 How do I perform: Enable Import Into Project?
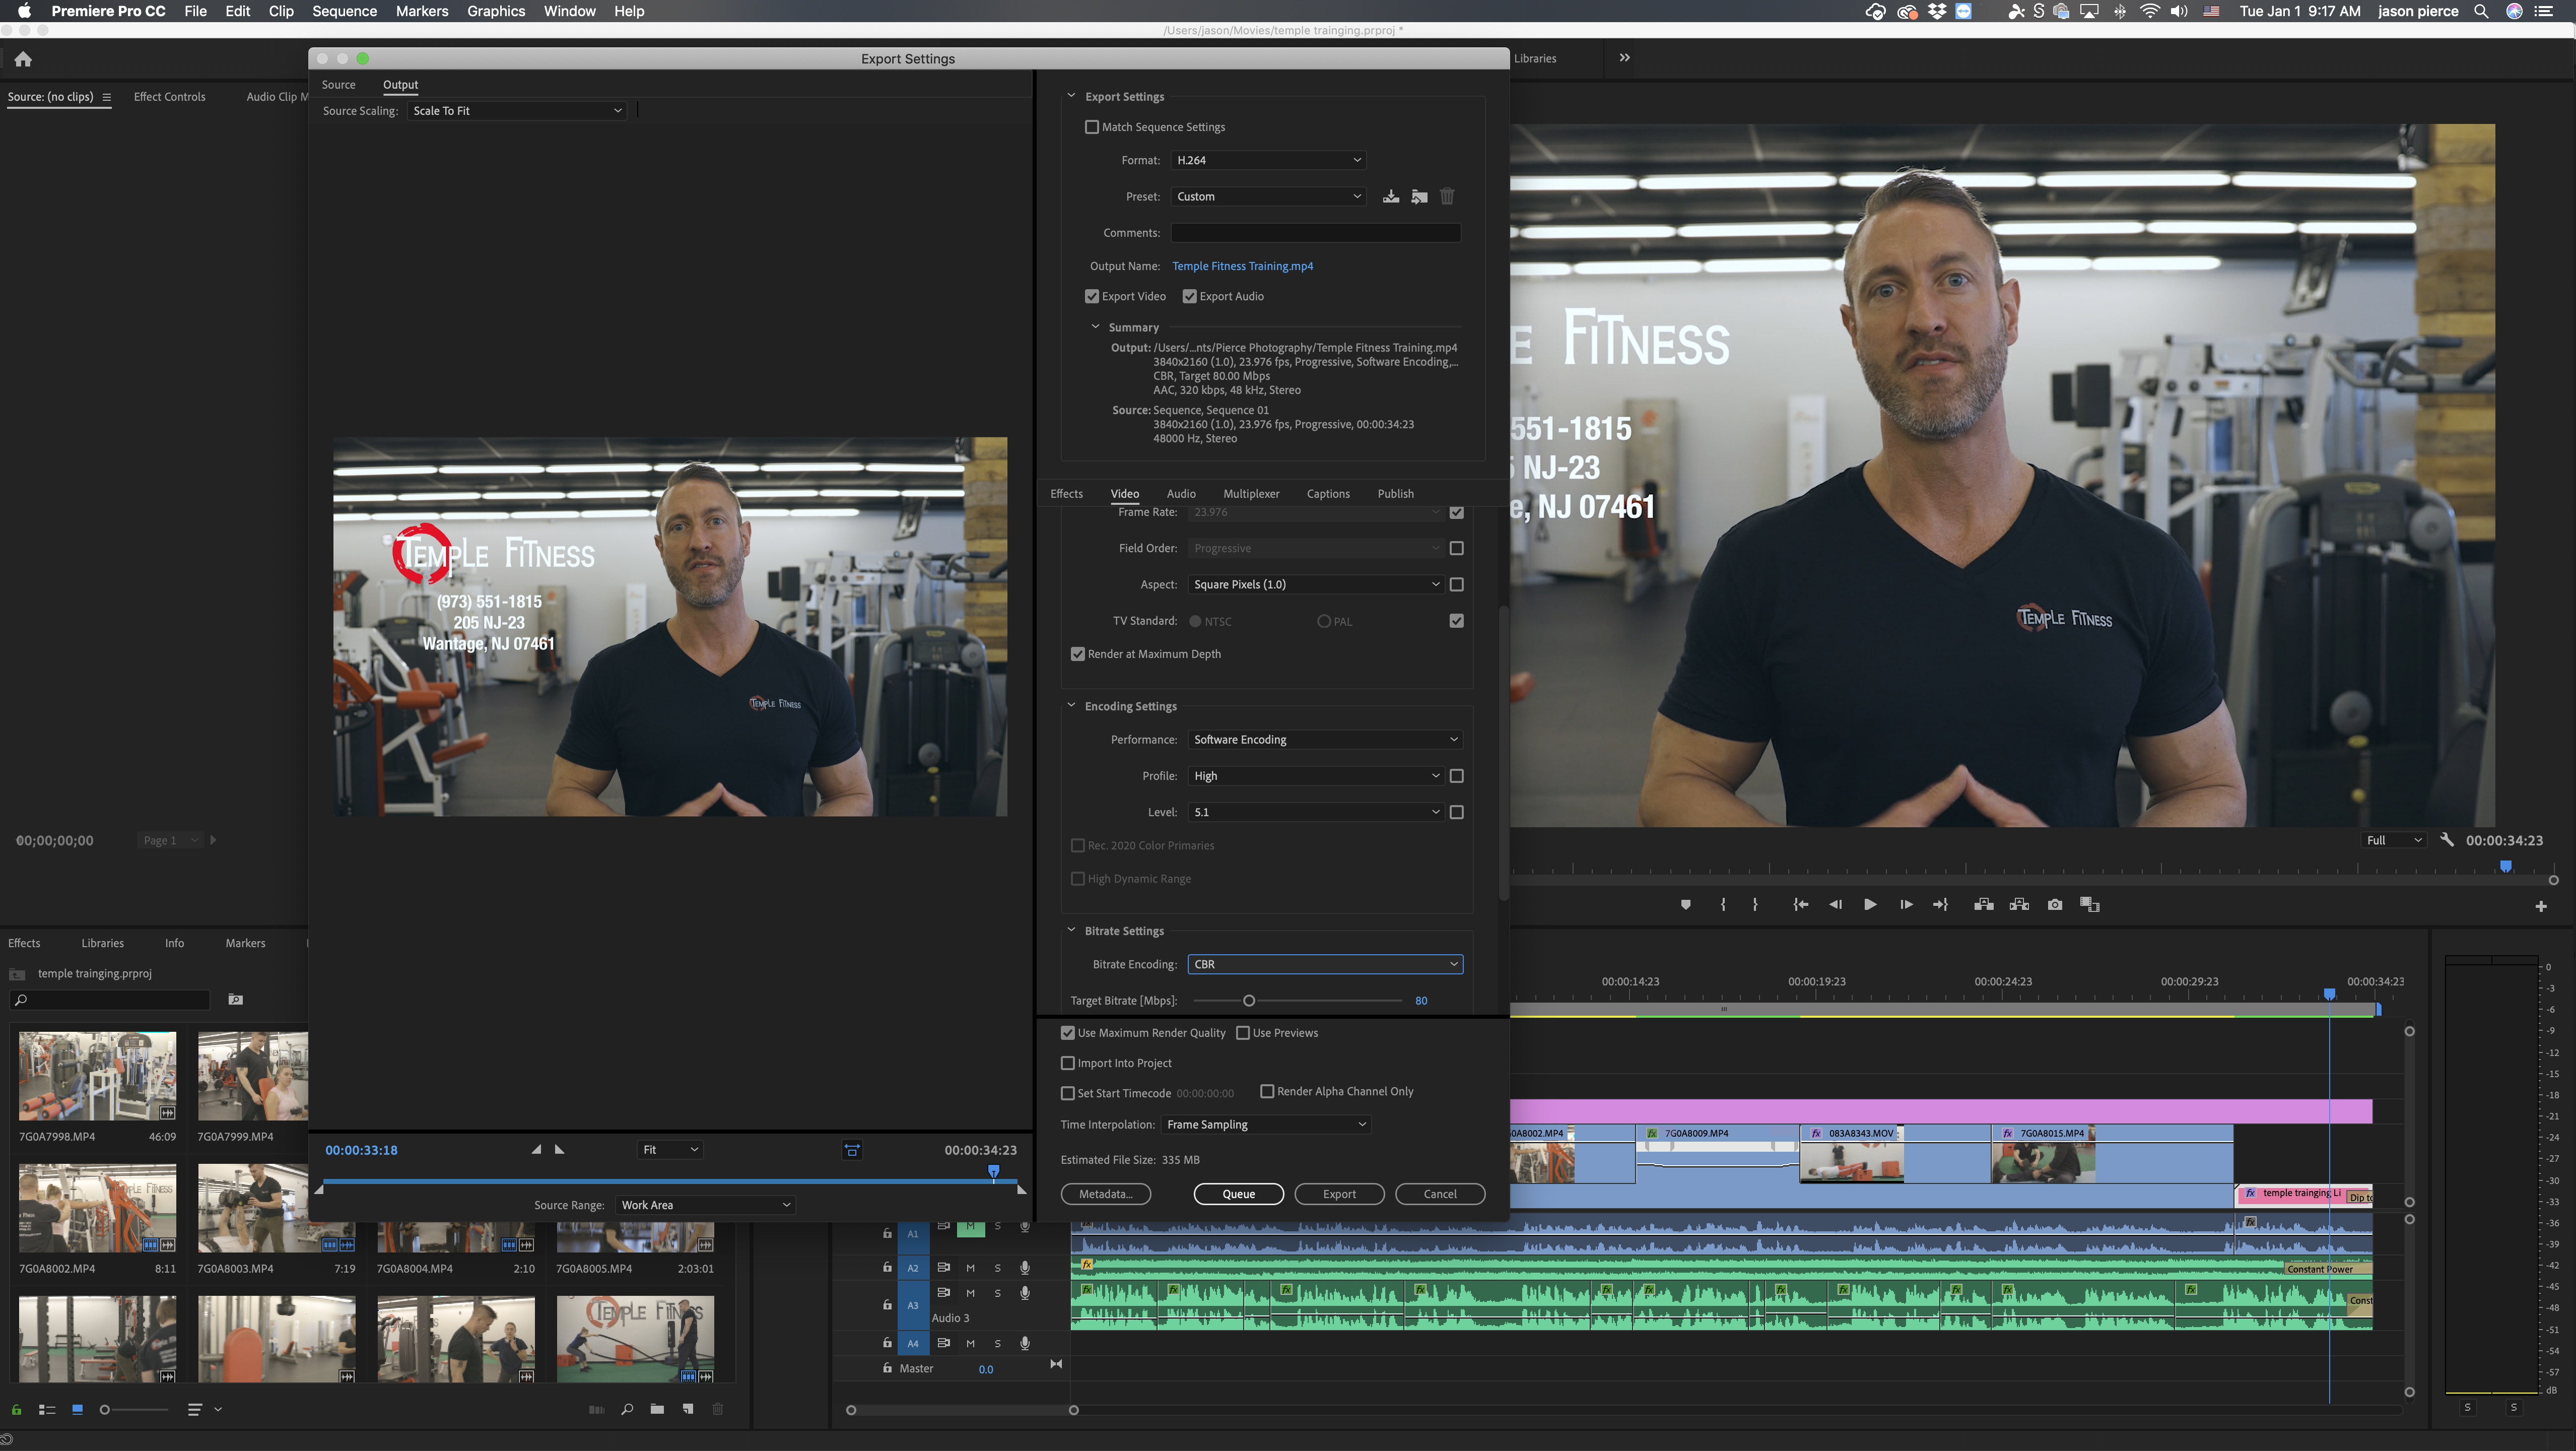pos(1067,1063)
